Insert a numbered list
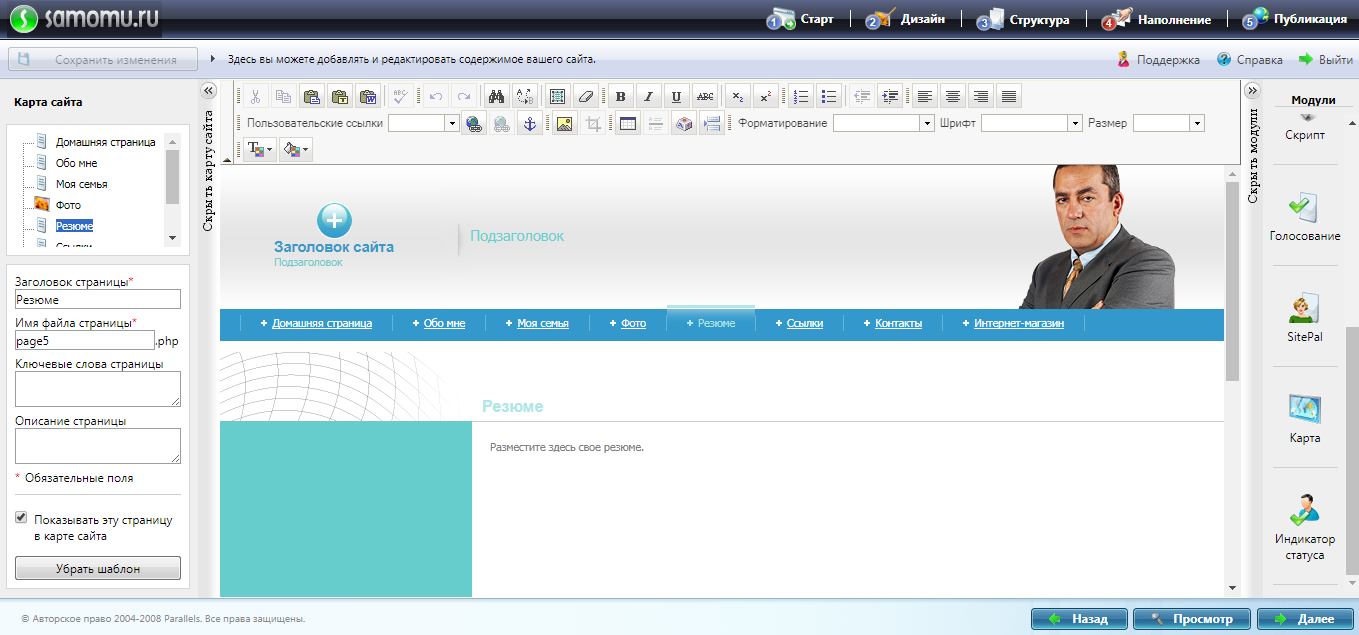1359x635 pixels. click(800, 97)
